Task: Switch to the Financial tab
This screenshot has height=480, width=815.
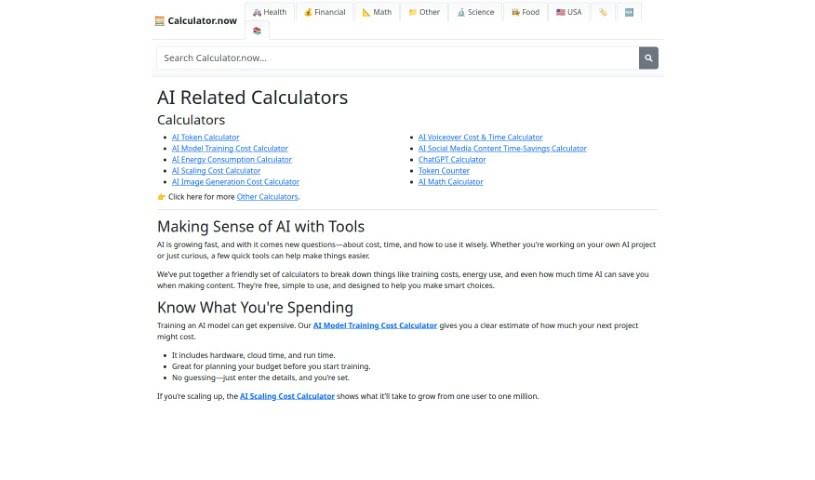Action: tap(324, 12)
